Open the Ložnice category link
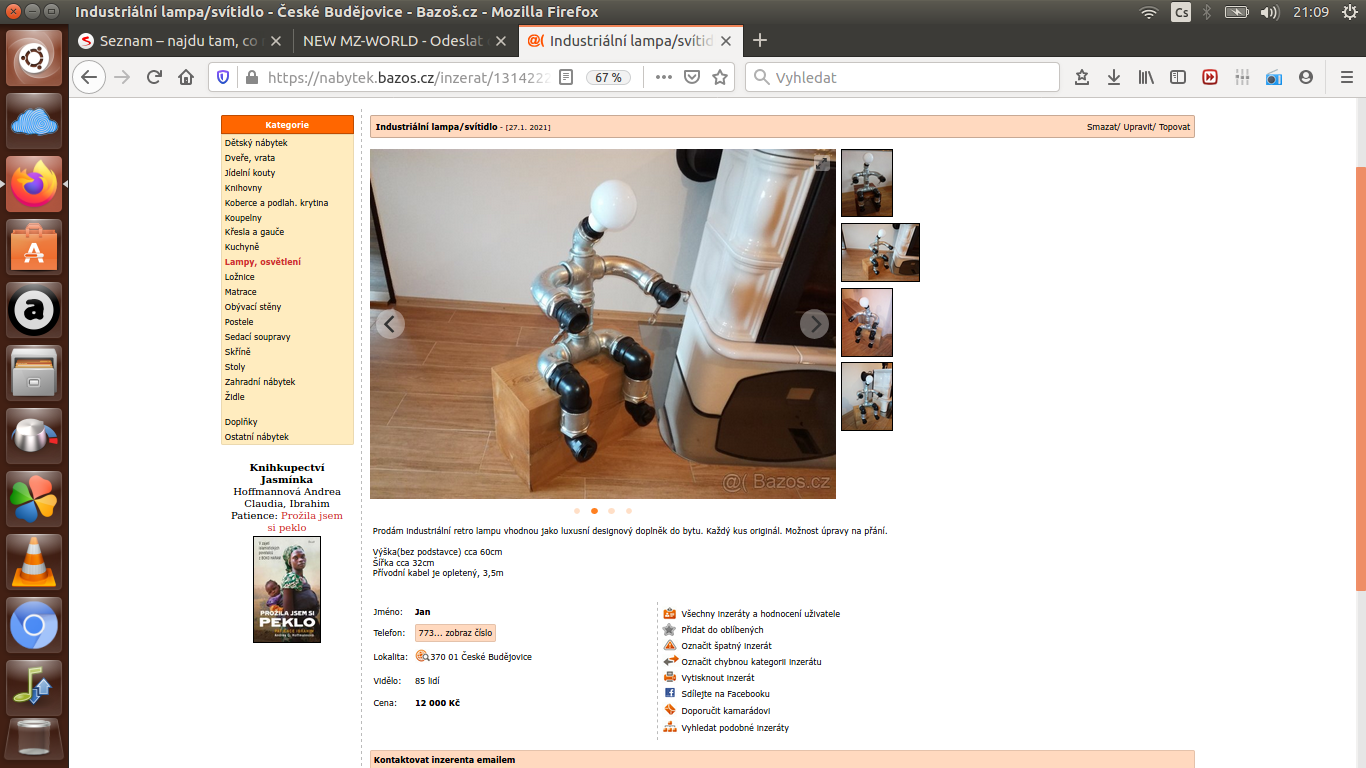Image resolution: width=1366 pixels, height=768 pixels. (x=240, y=277)
